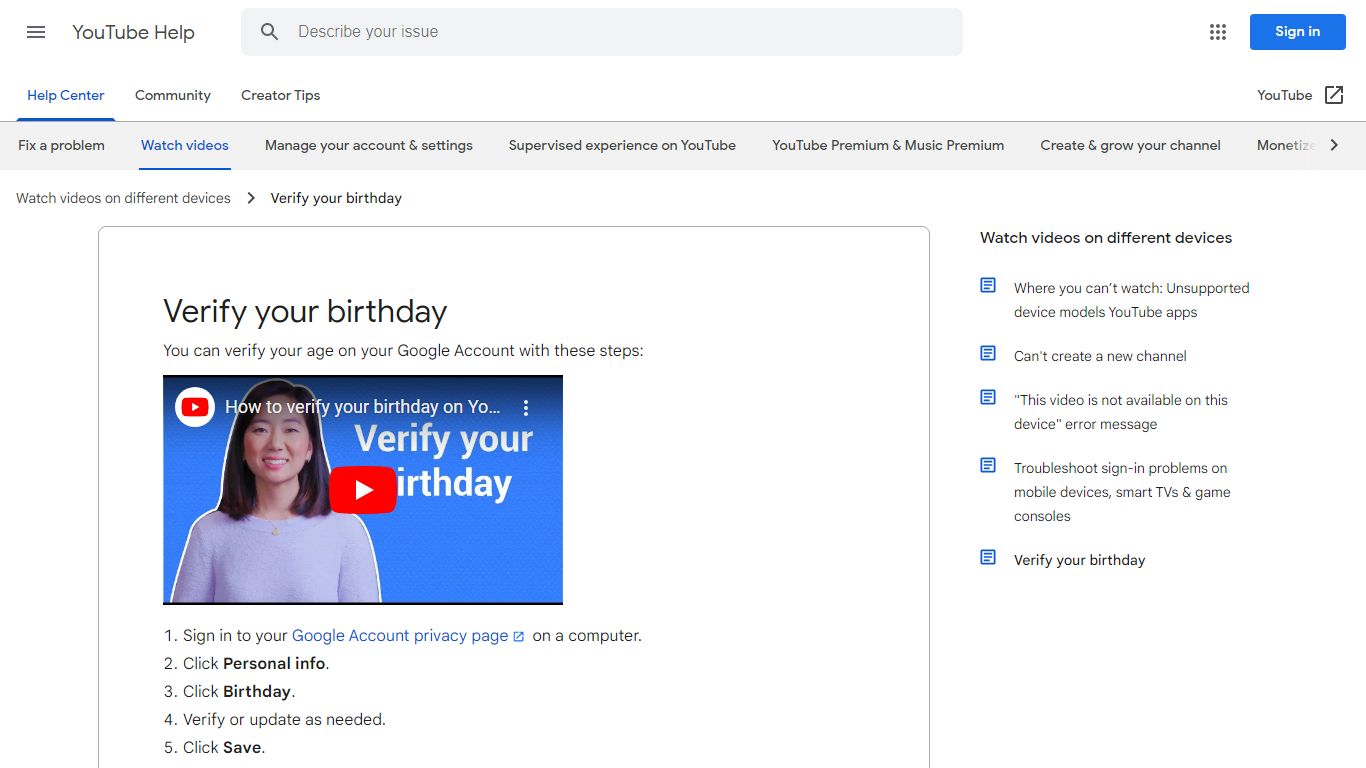
Task: Click the breadcrumb chevron separator
Action: click(x=251, y=198)
